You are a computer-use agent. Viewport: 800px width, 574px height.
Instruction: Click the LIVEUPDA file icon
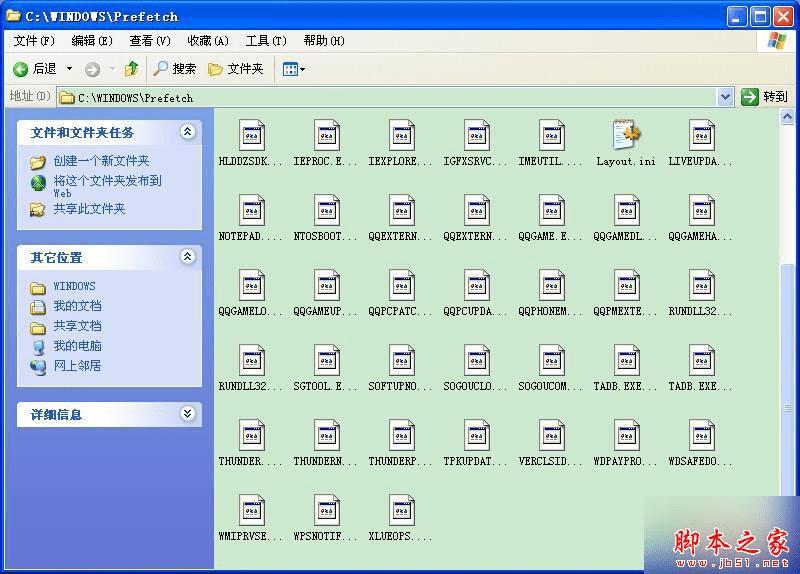point(702,135)
